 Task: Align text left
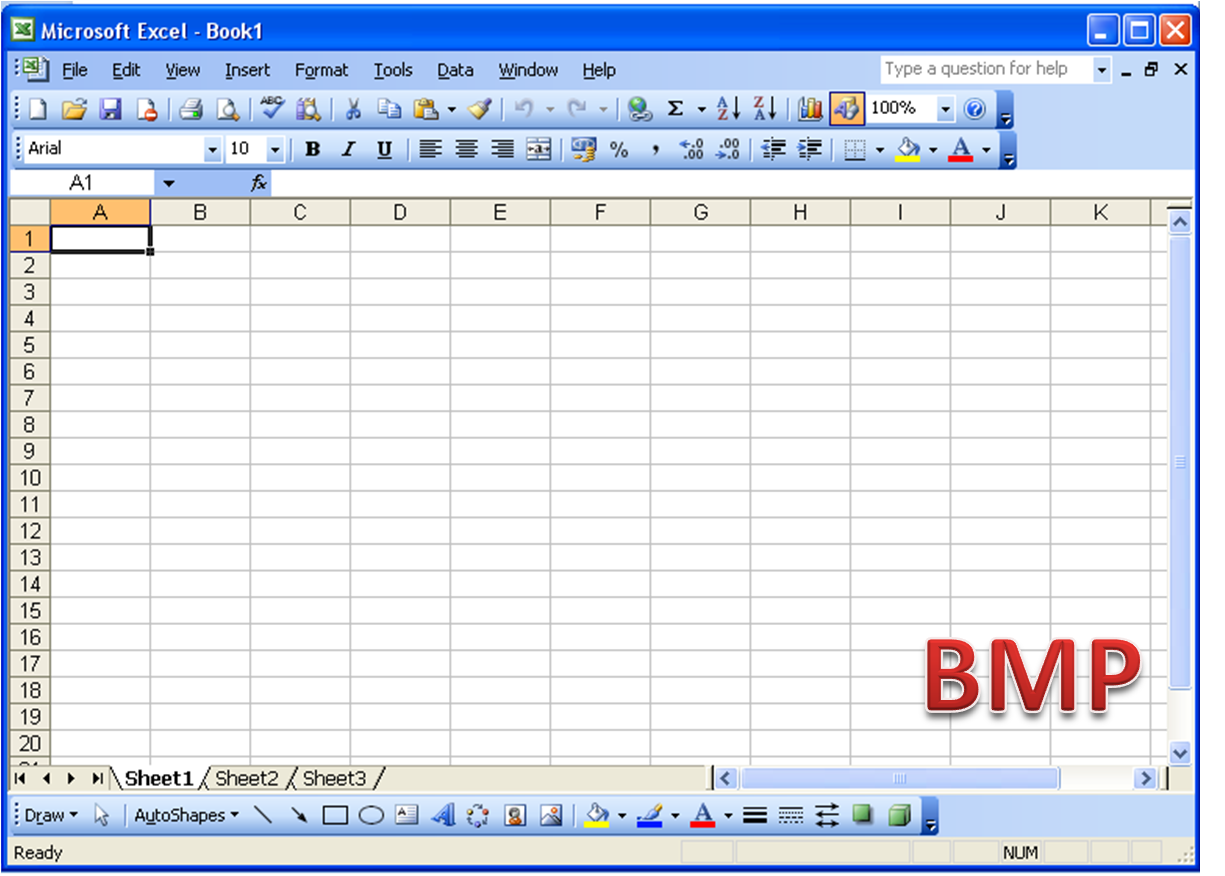pos(430,150)
